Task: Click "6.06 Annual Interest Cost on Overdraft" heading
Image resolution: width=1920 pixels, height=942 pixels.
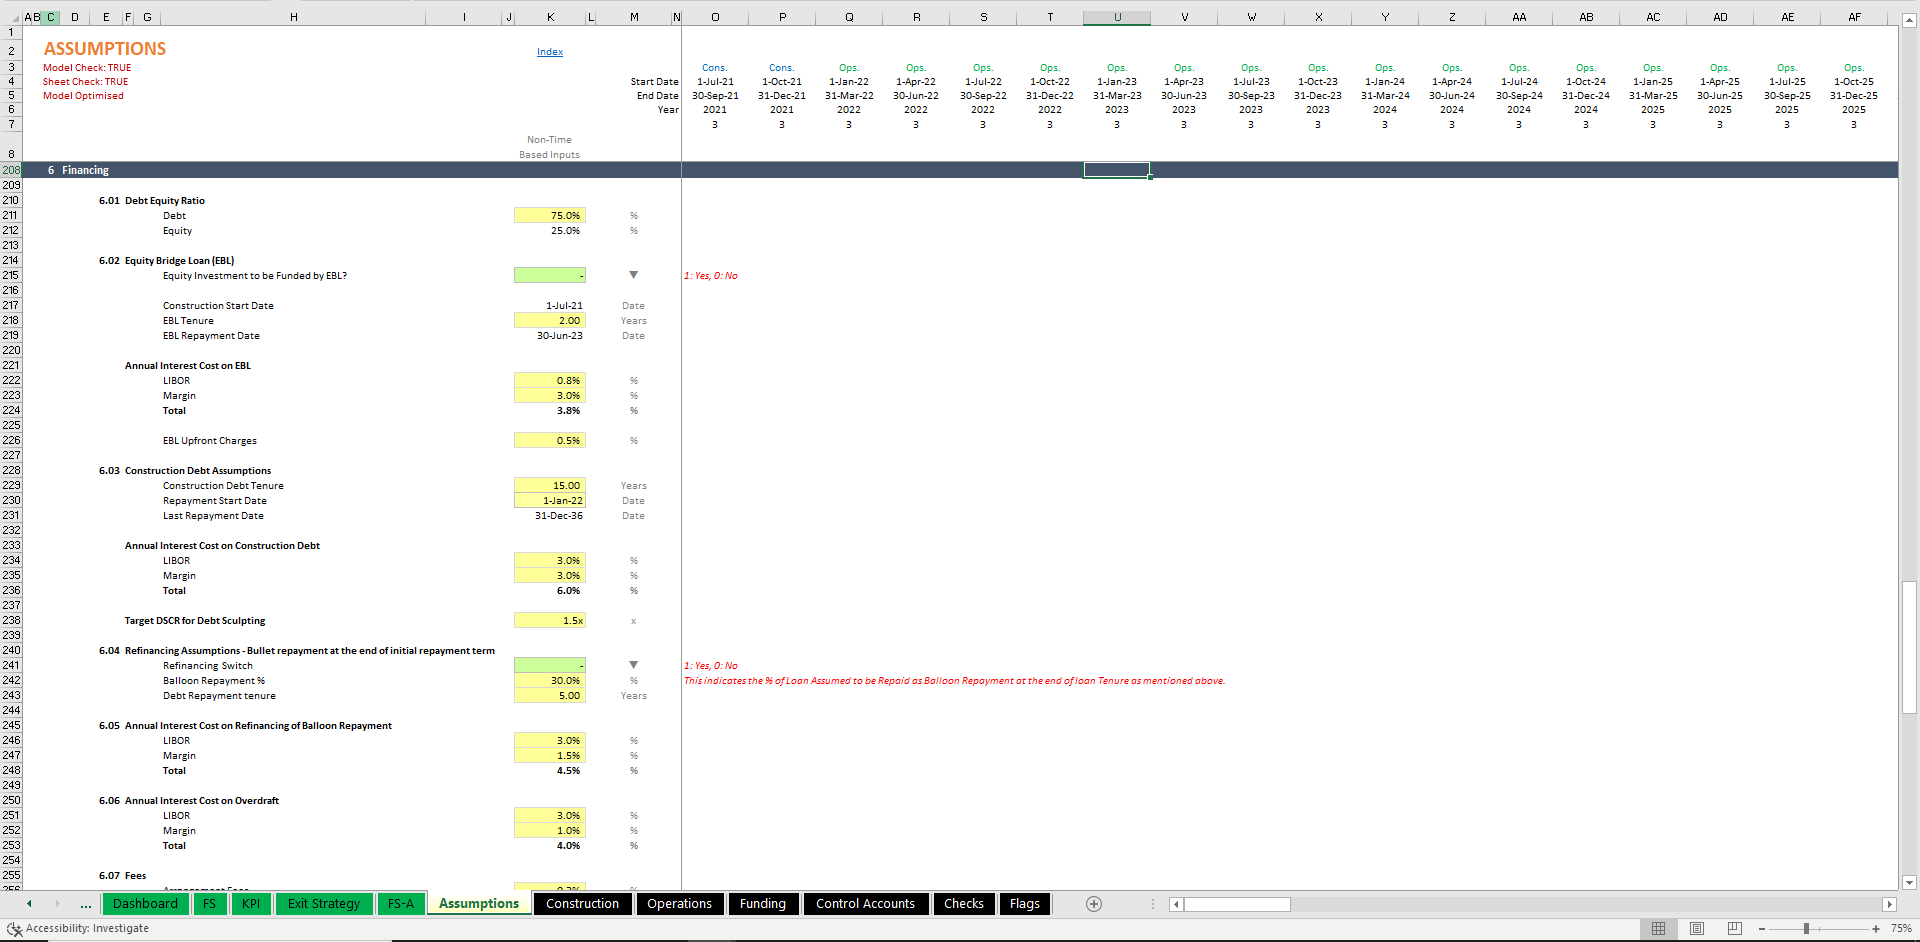Action: coord(189,800)
